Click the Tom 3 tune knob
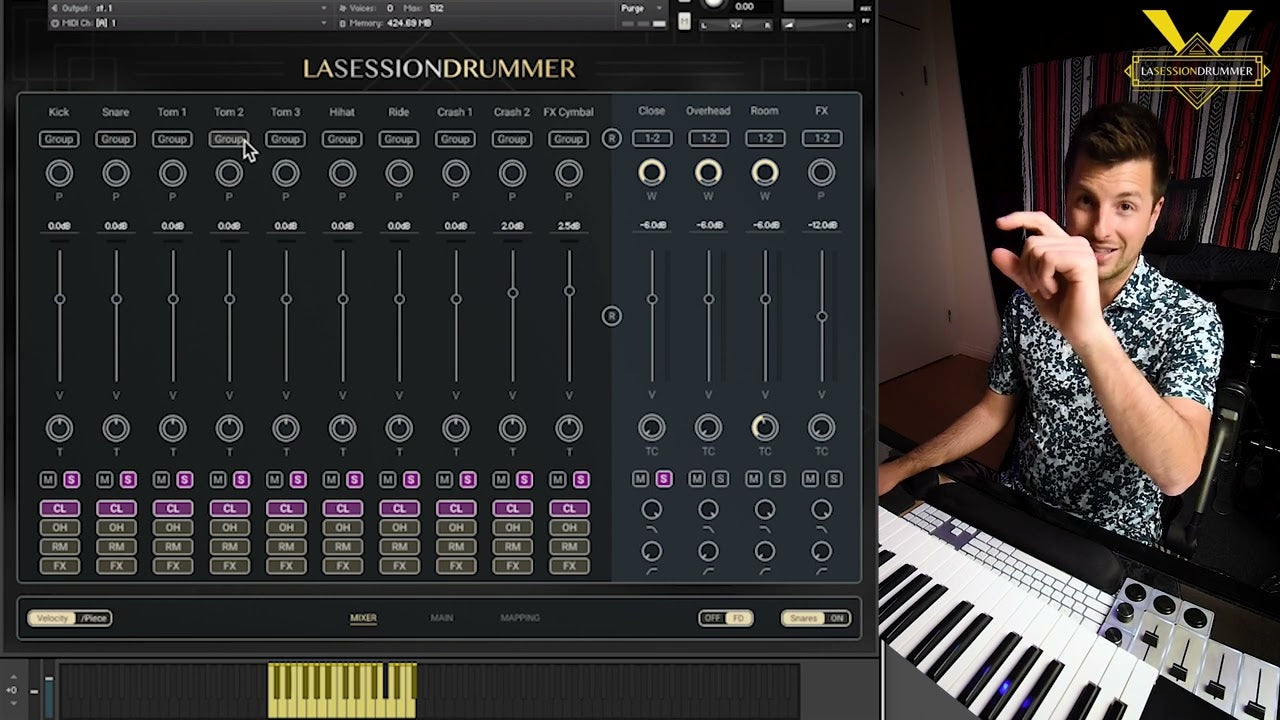The image size is (1280, 720). click(285, 428)
